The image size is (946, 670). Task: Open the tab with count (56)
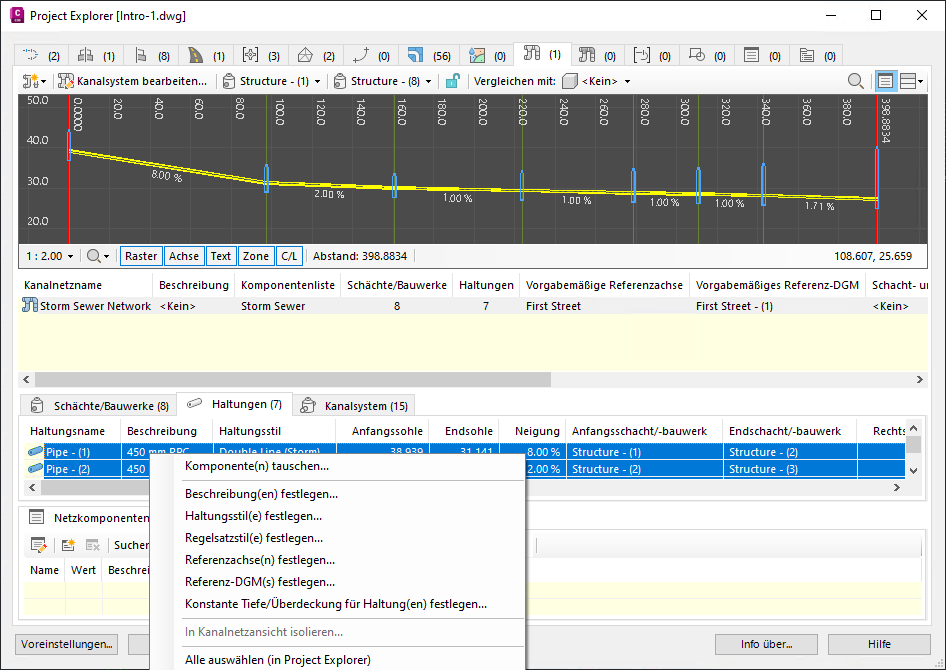(x=427, y=55)
